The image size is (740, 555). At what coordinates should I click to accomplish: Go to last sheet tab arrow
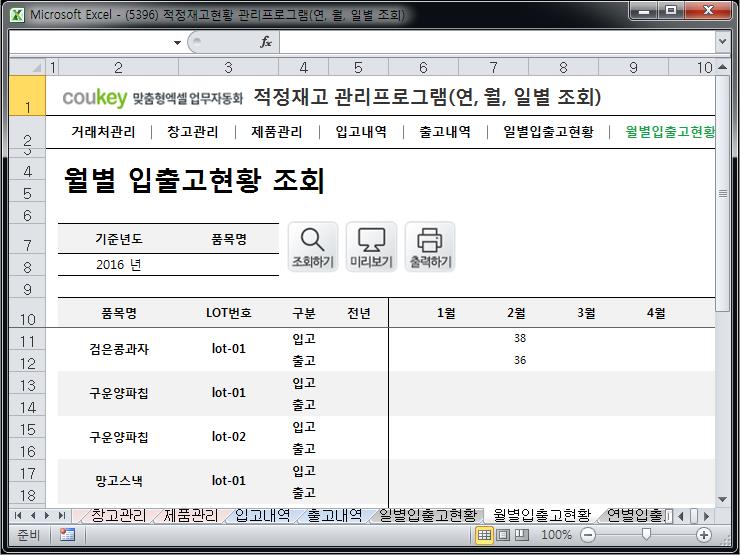pos(61,515)
